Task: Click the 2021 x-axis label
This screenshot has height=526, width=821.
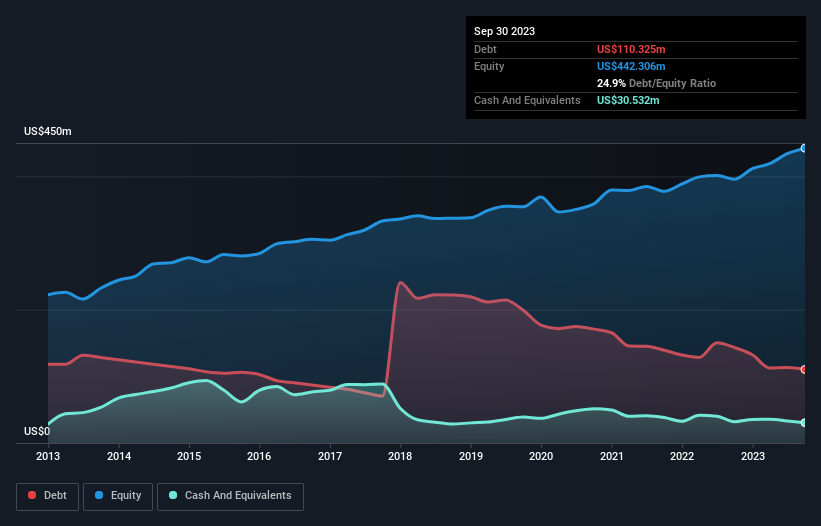Action: 612,456
